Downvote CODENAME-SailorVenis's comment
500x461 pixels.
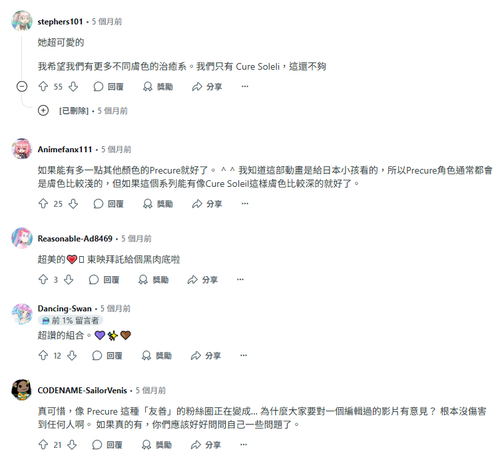72,445
